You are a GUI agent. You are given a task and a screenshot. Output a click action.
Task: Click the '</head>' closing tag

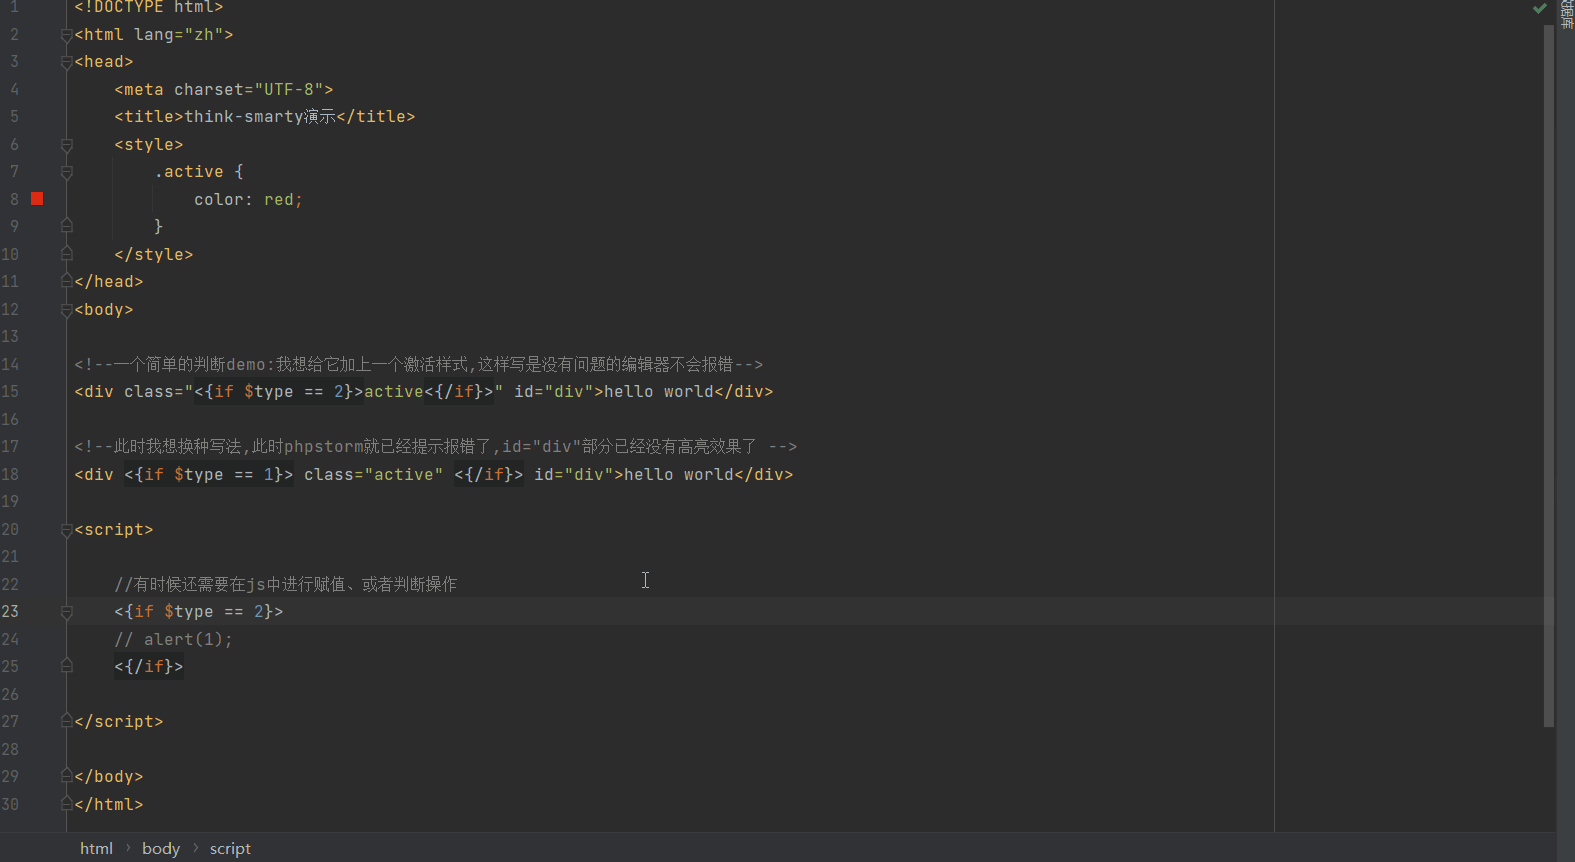click(109, 282)
